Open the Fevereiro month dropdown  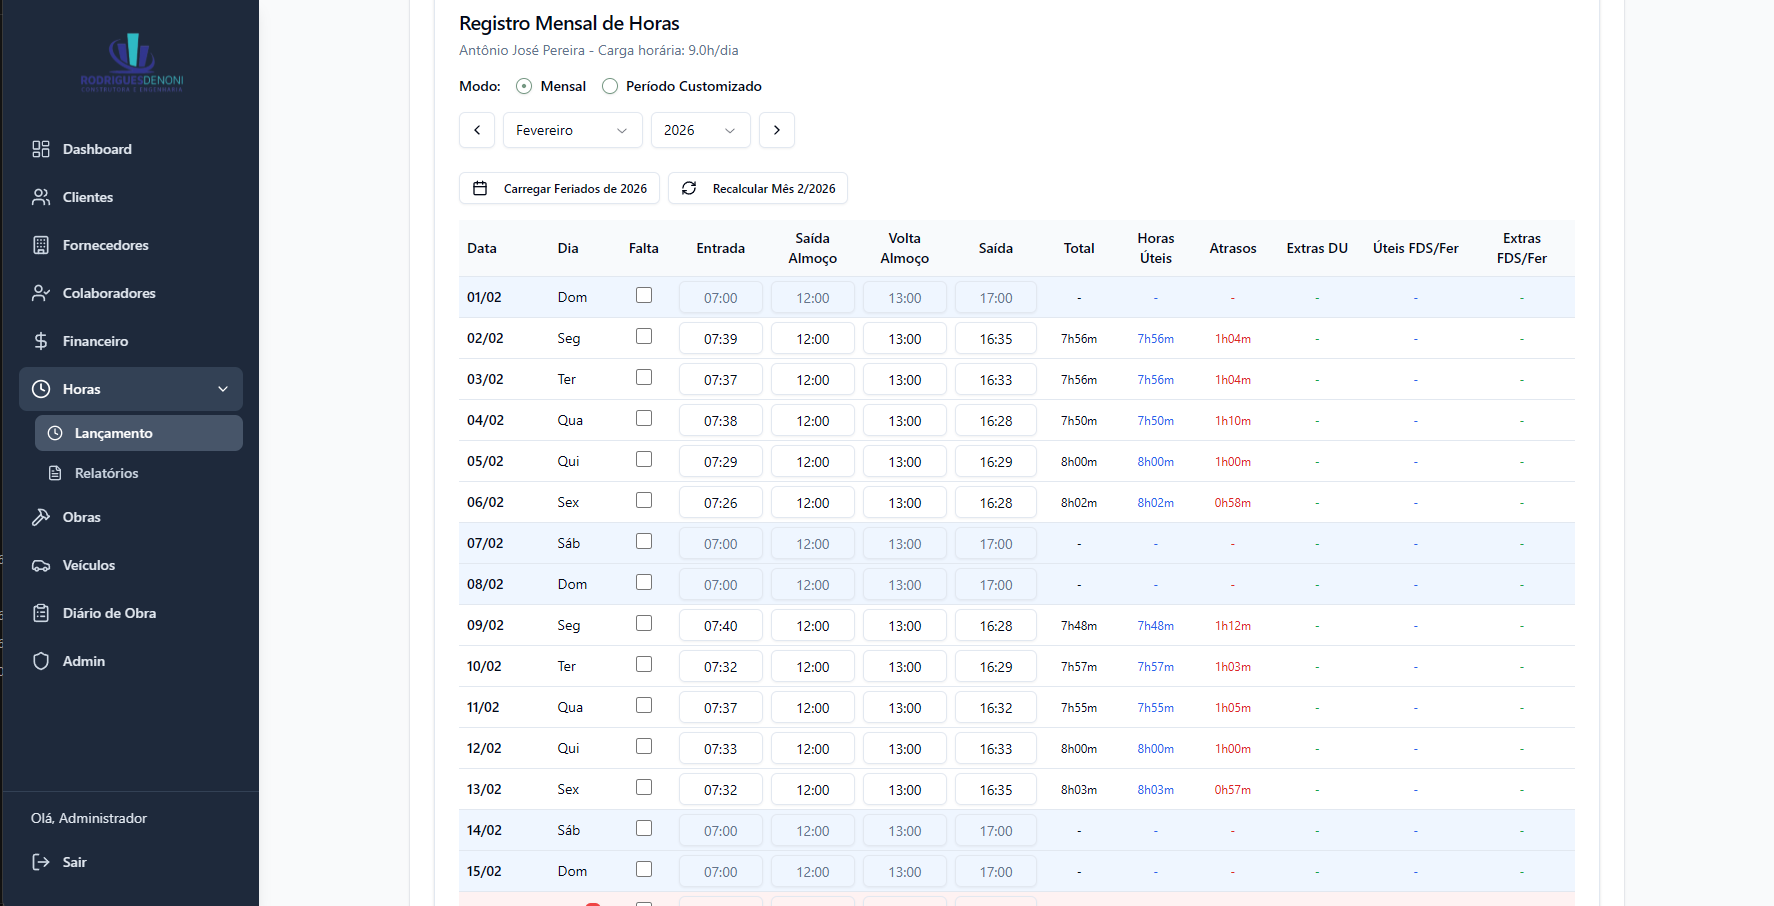(x=572, y=130)
